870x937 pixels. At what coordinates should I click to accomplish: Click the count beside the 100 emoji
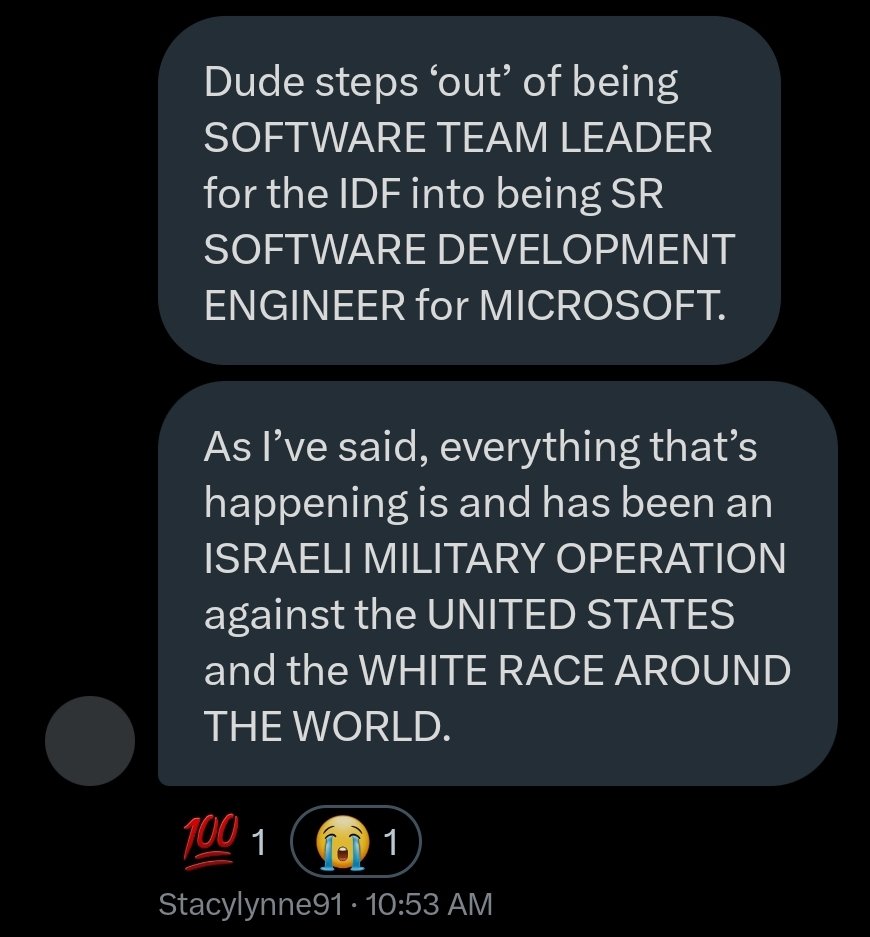tap(257, 845)
